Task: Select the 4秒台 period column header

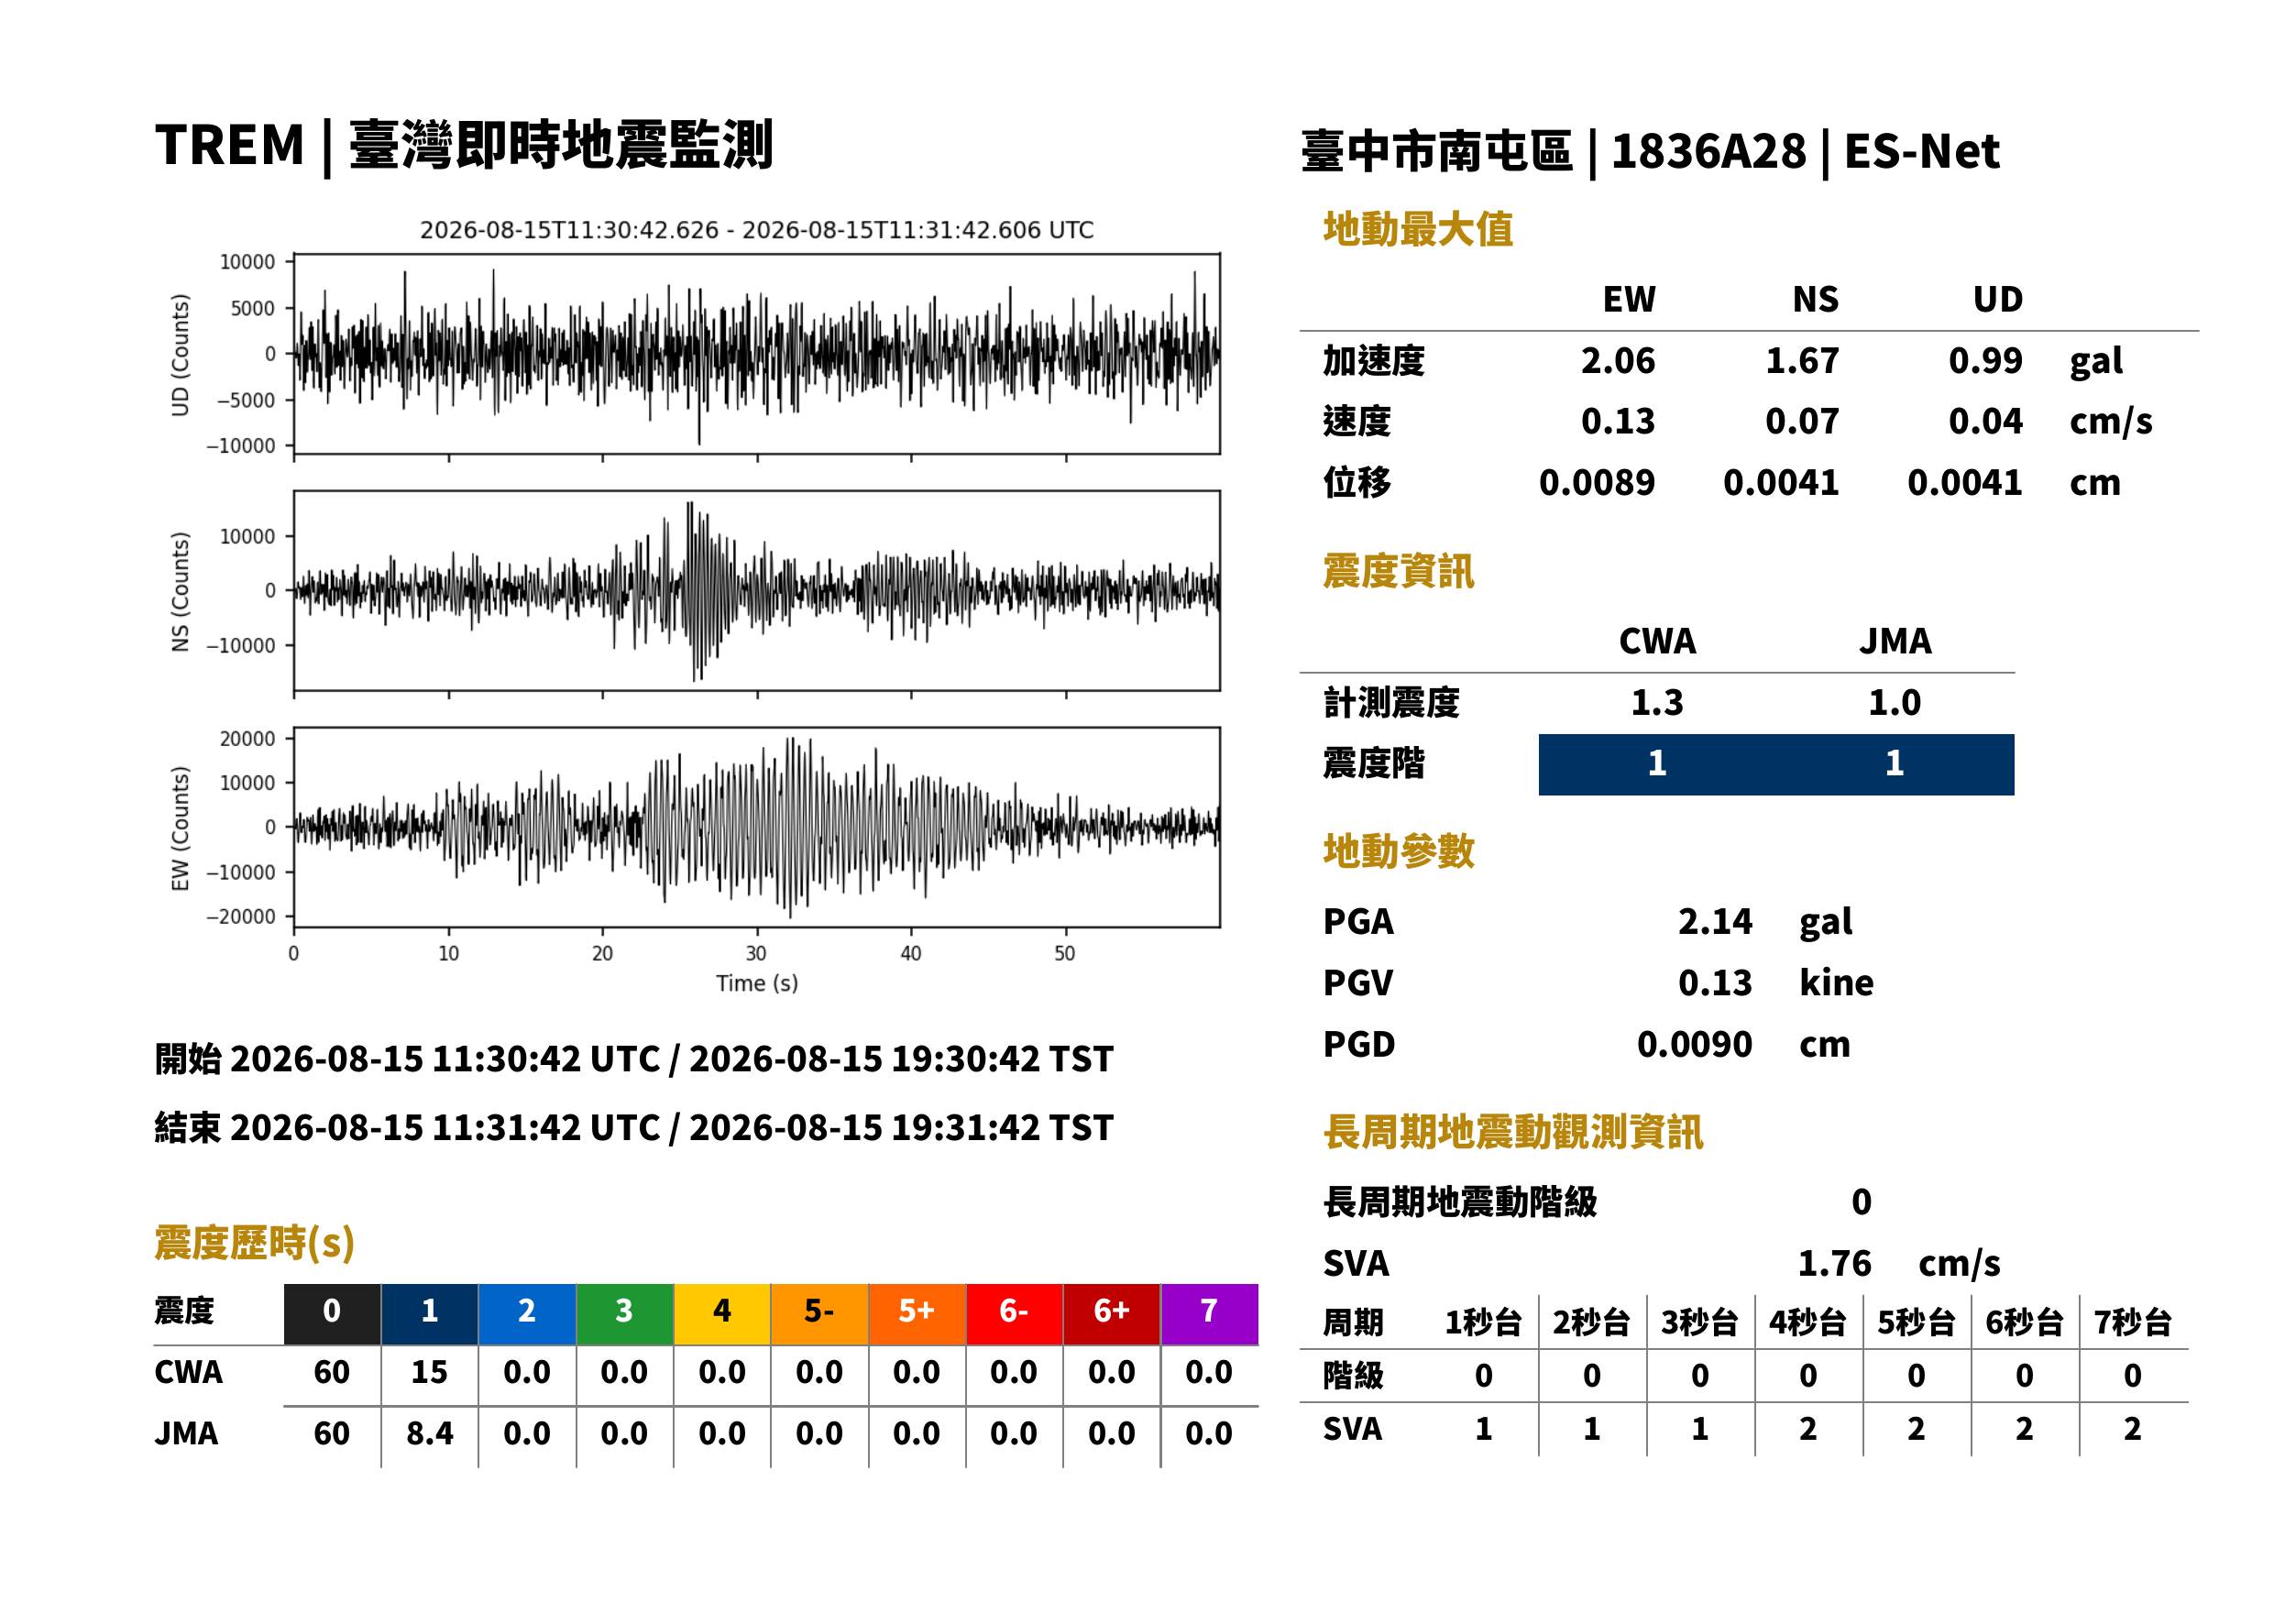Action: 1807,1323
